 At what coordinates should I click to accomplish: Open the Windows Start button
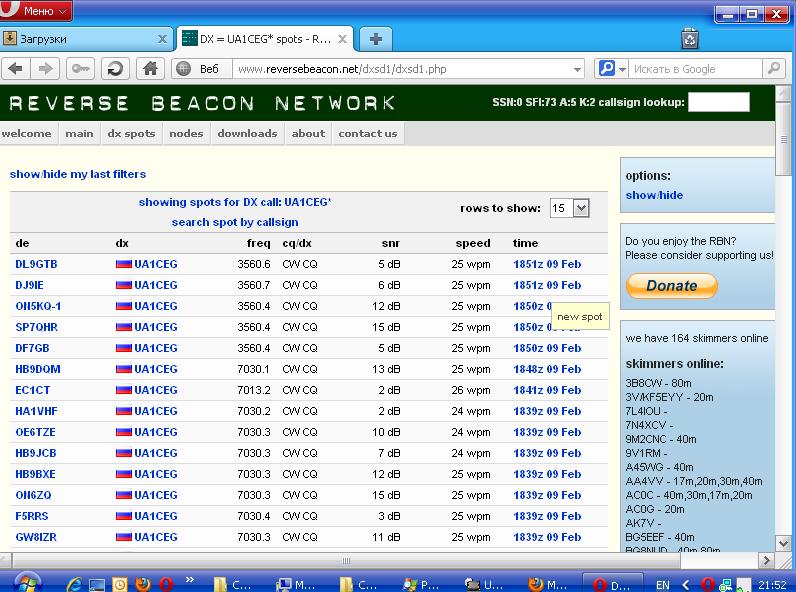coord(27,583)
